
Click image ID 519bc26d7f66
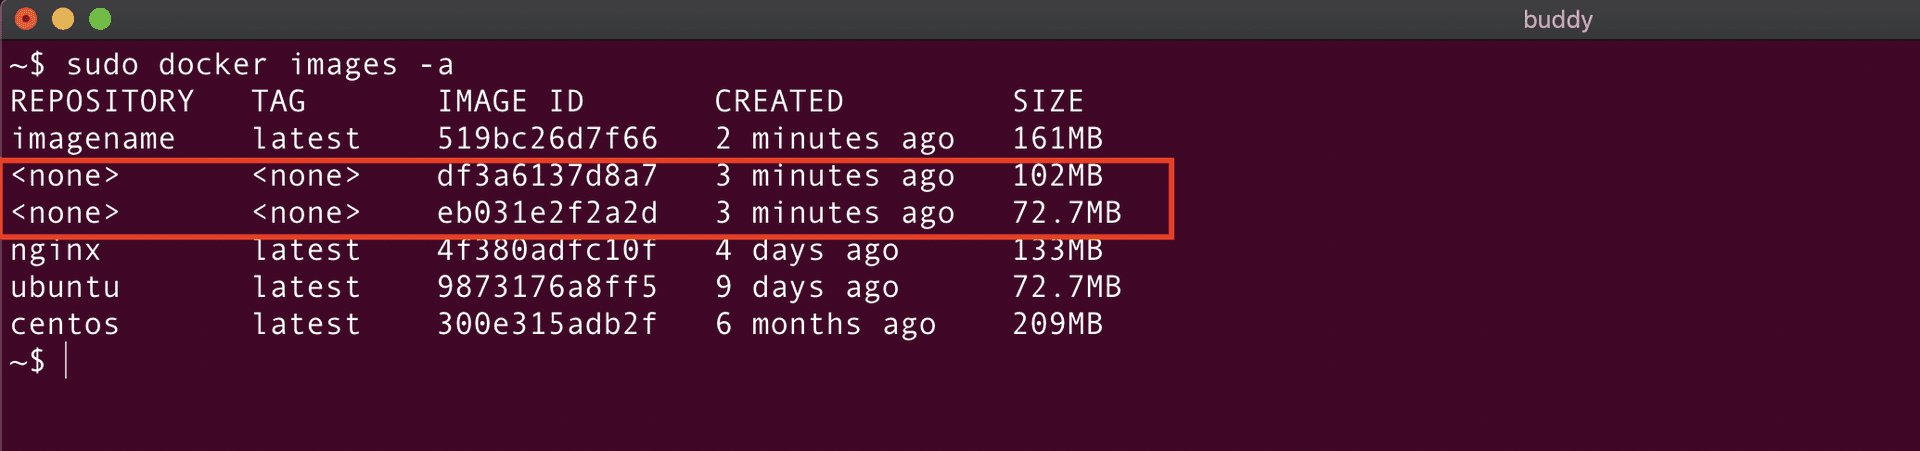(x=547, y=139)
